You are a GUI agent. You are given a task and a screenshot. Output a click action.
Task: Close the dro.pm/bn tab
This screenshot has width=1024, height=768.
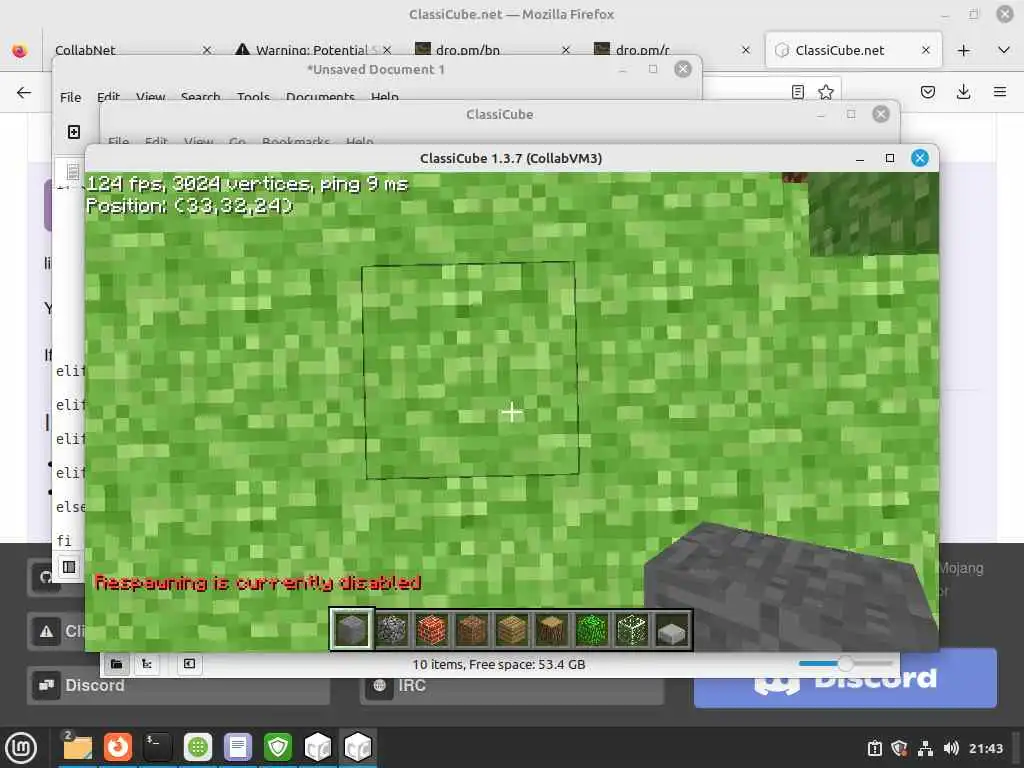[x=566, y=50]
